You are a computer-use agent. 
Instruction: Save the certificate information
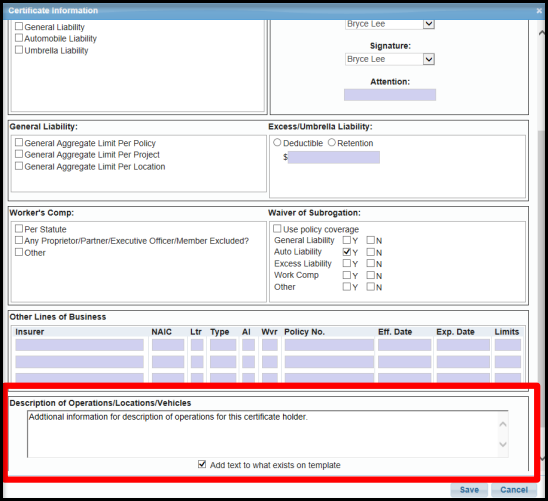coord(469,490)
